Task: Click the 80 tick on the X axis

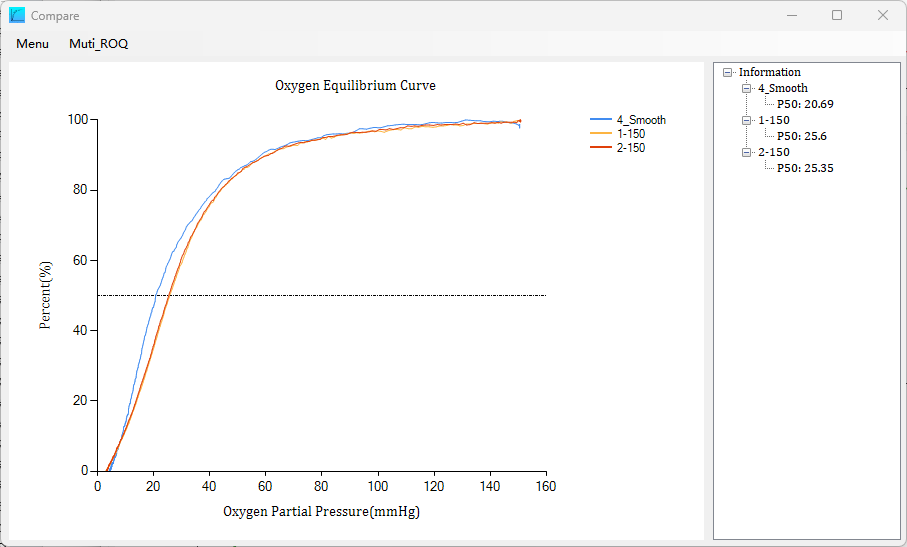Action: pyautogui.click(x=321, y=486)
